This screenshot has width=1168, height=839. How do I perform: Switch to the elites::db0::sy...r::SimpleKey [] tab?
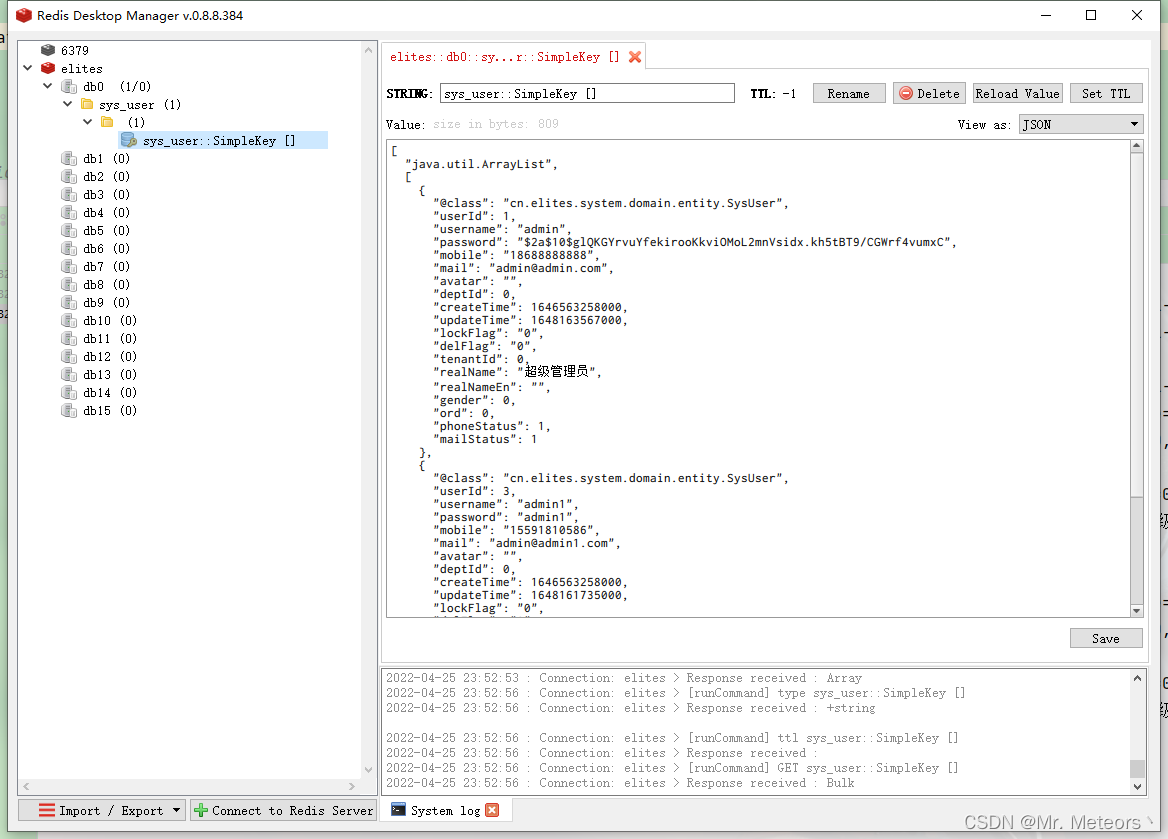click(x=504, y=57)
